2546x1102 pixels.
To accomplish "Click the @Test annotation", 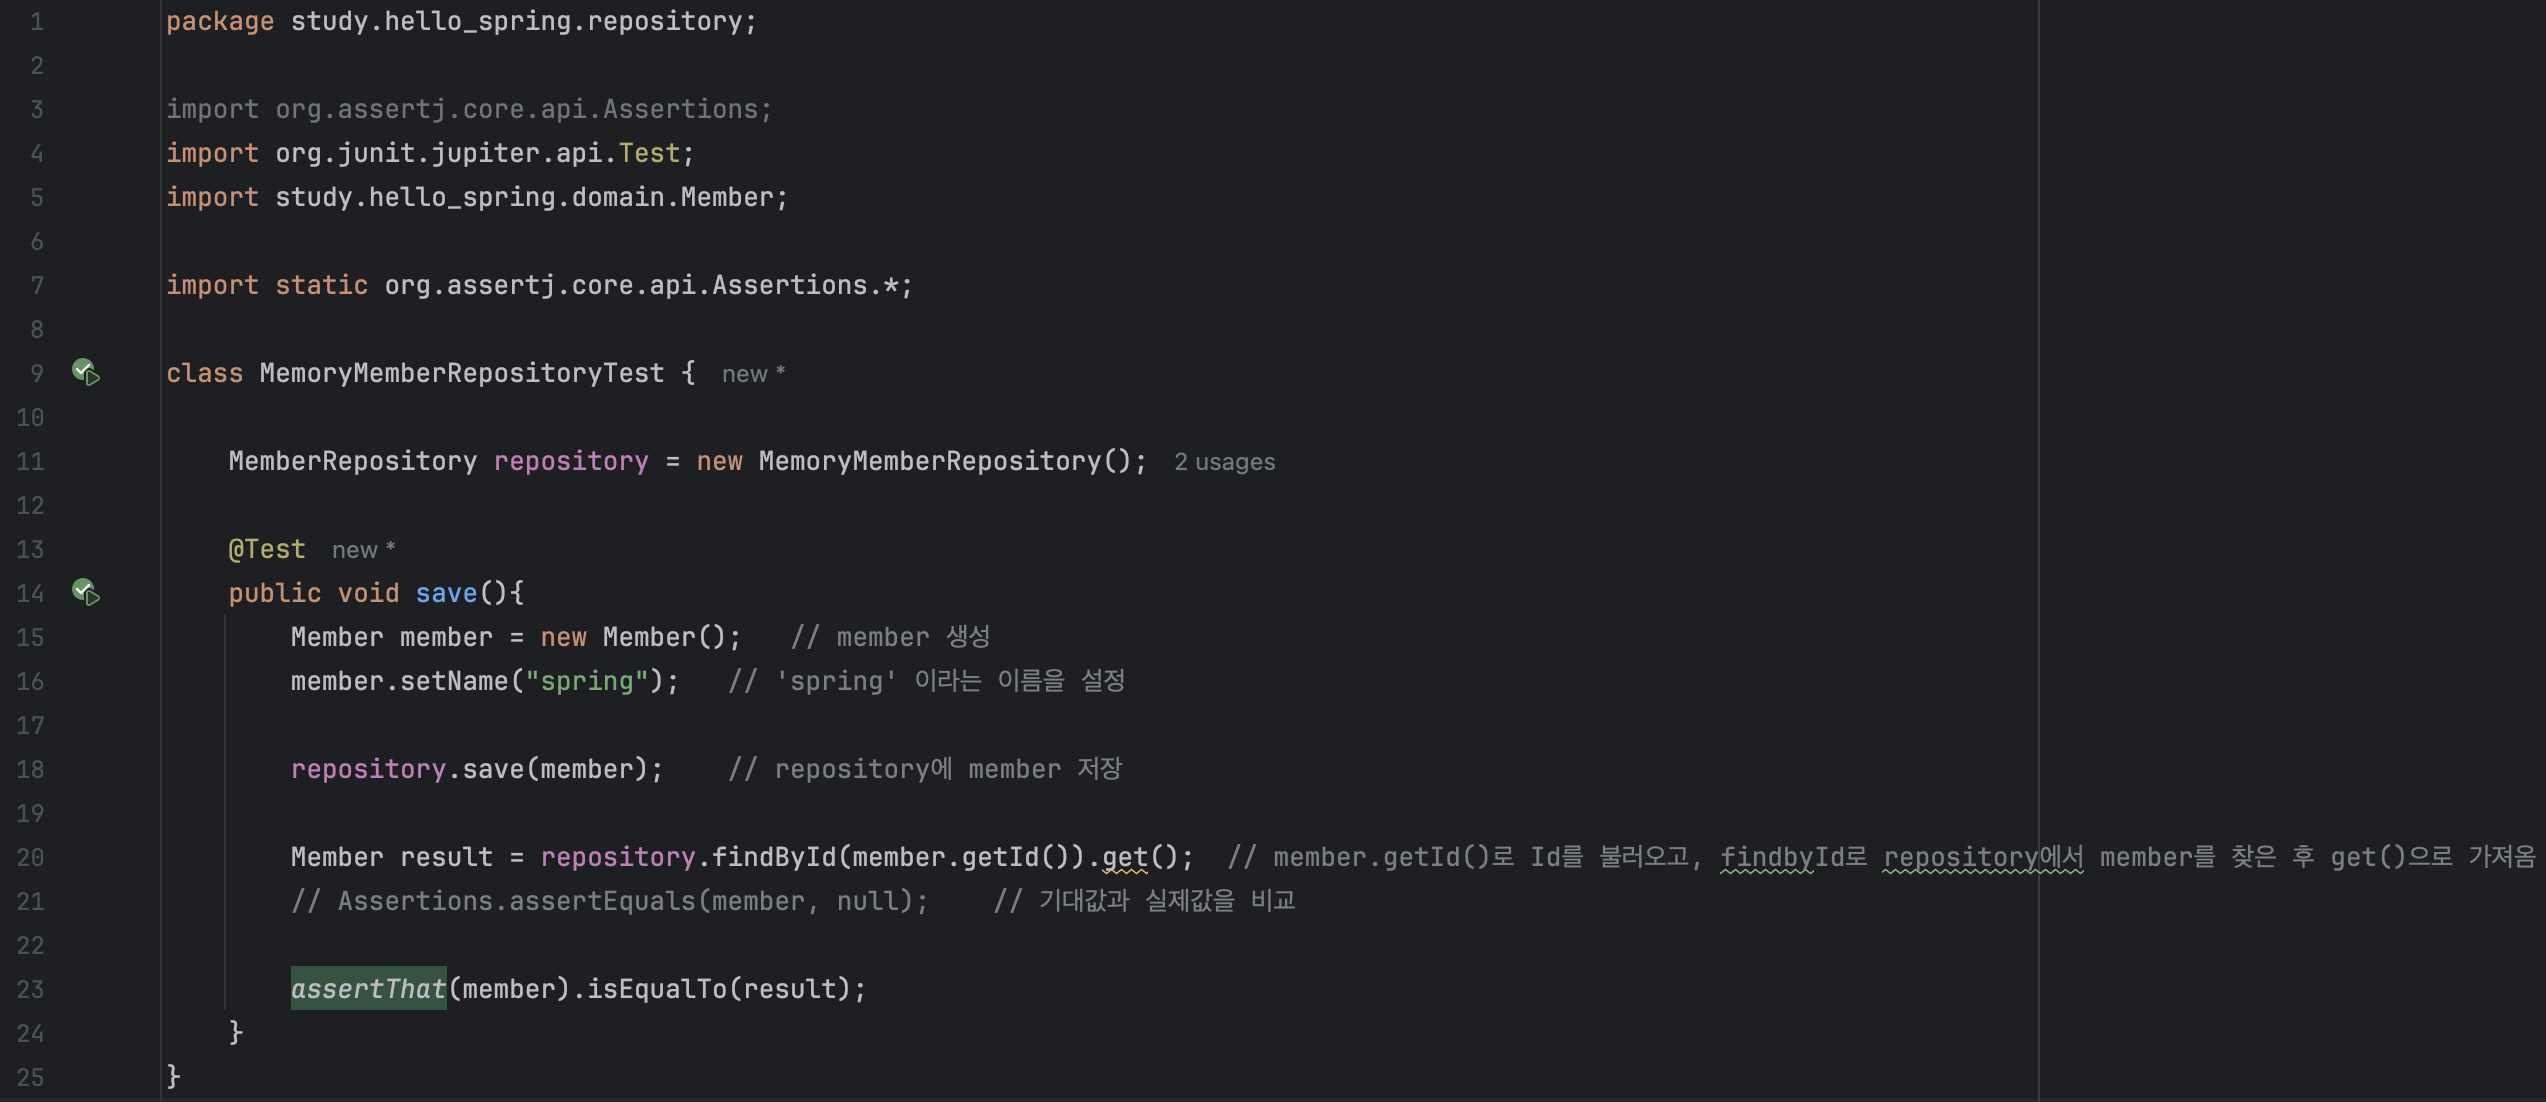I will (267, 549).
